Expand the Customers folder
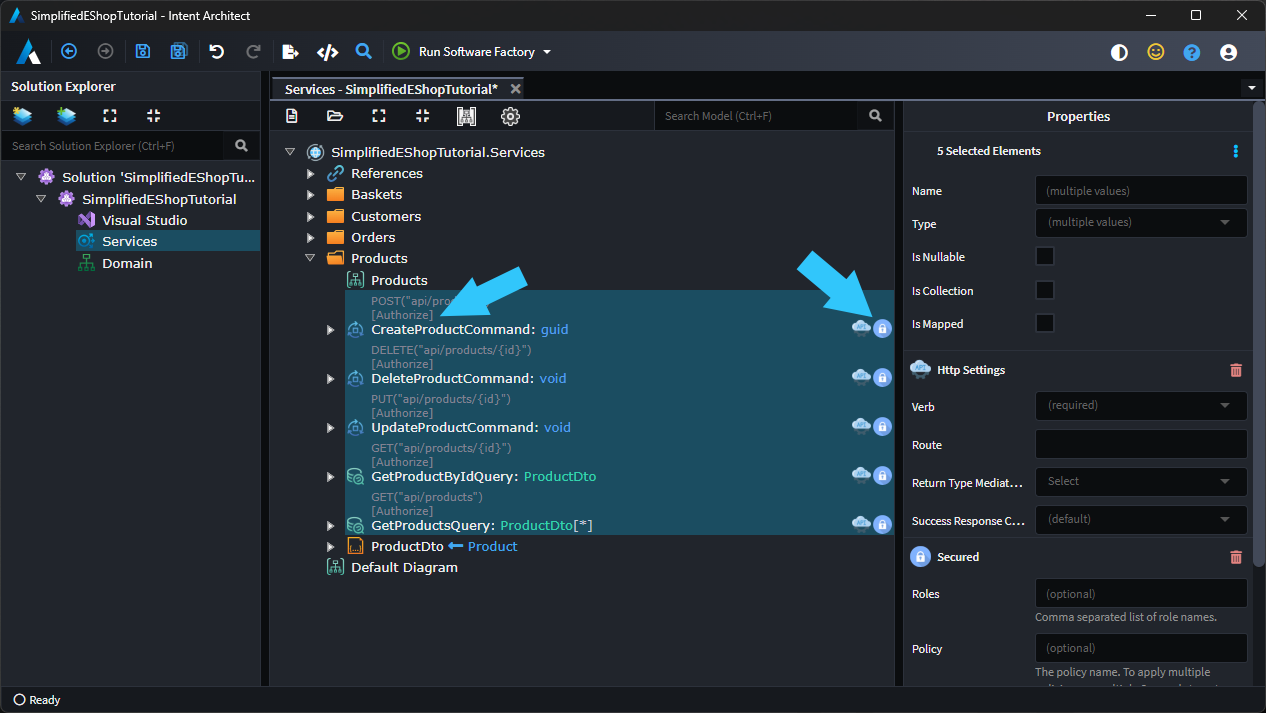The height and width of the screenshot is (713, 1266). 311,216
